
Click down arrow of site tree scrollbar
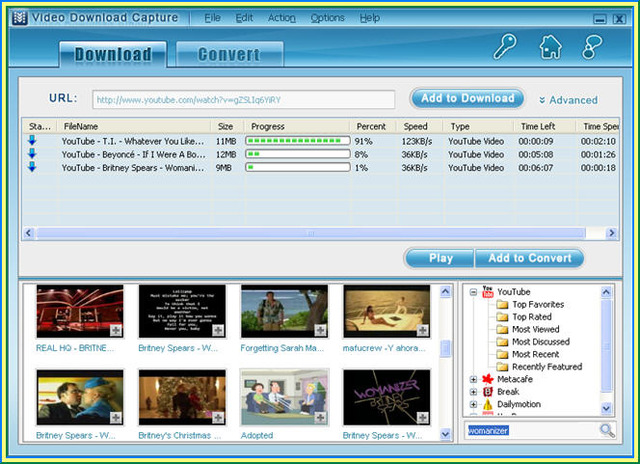click(x=606, y=408)
